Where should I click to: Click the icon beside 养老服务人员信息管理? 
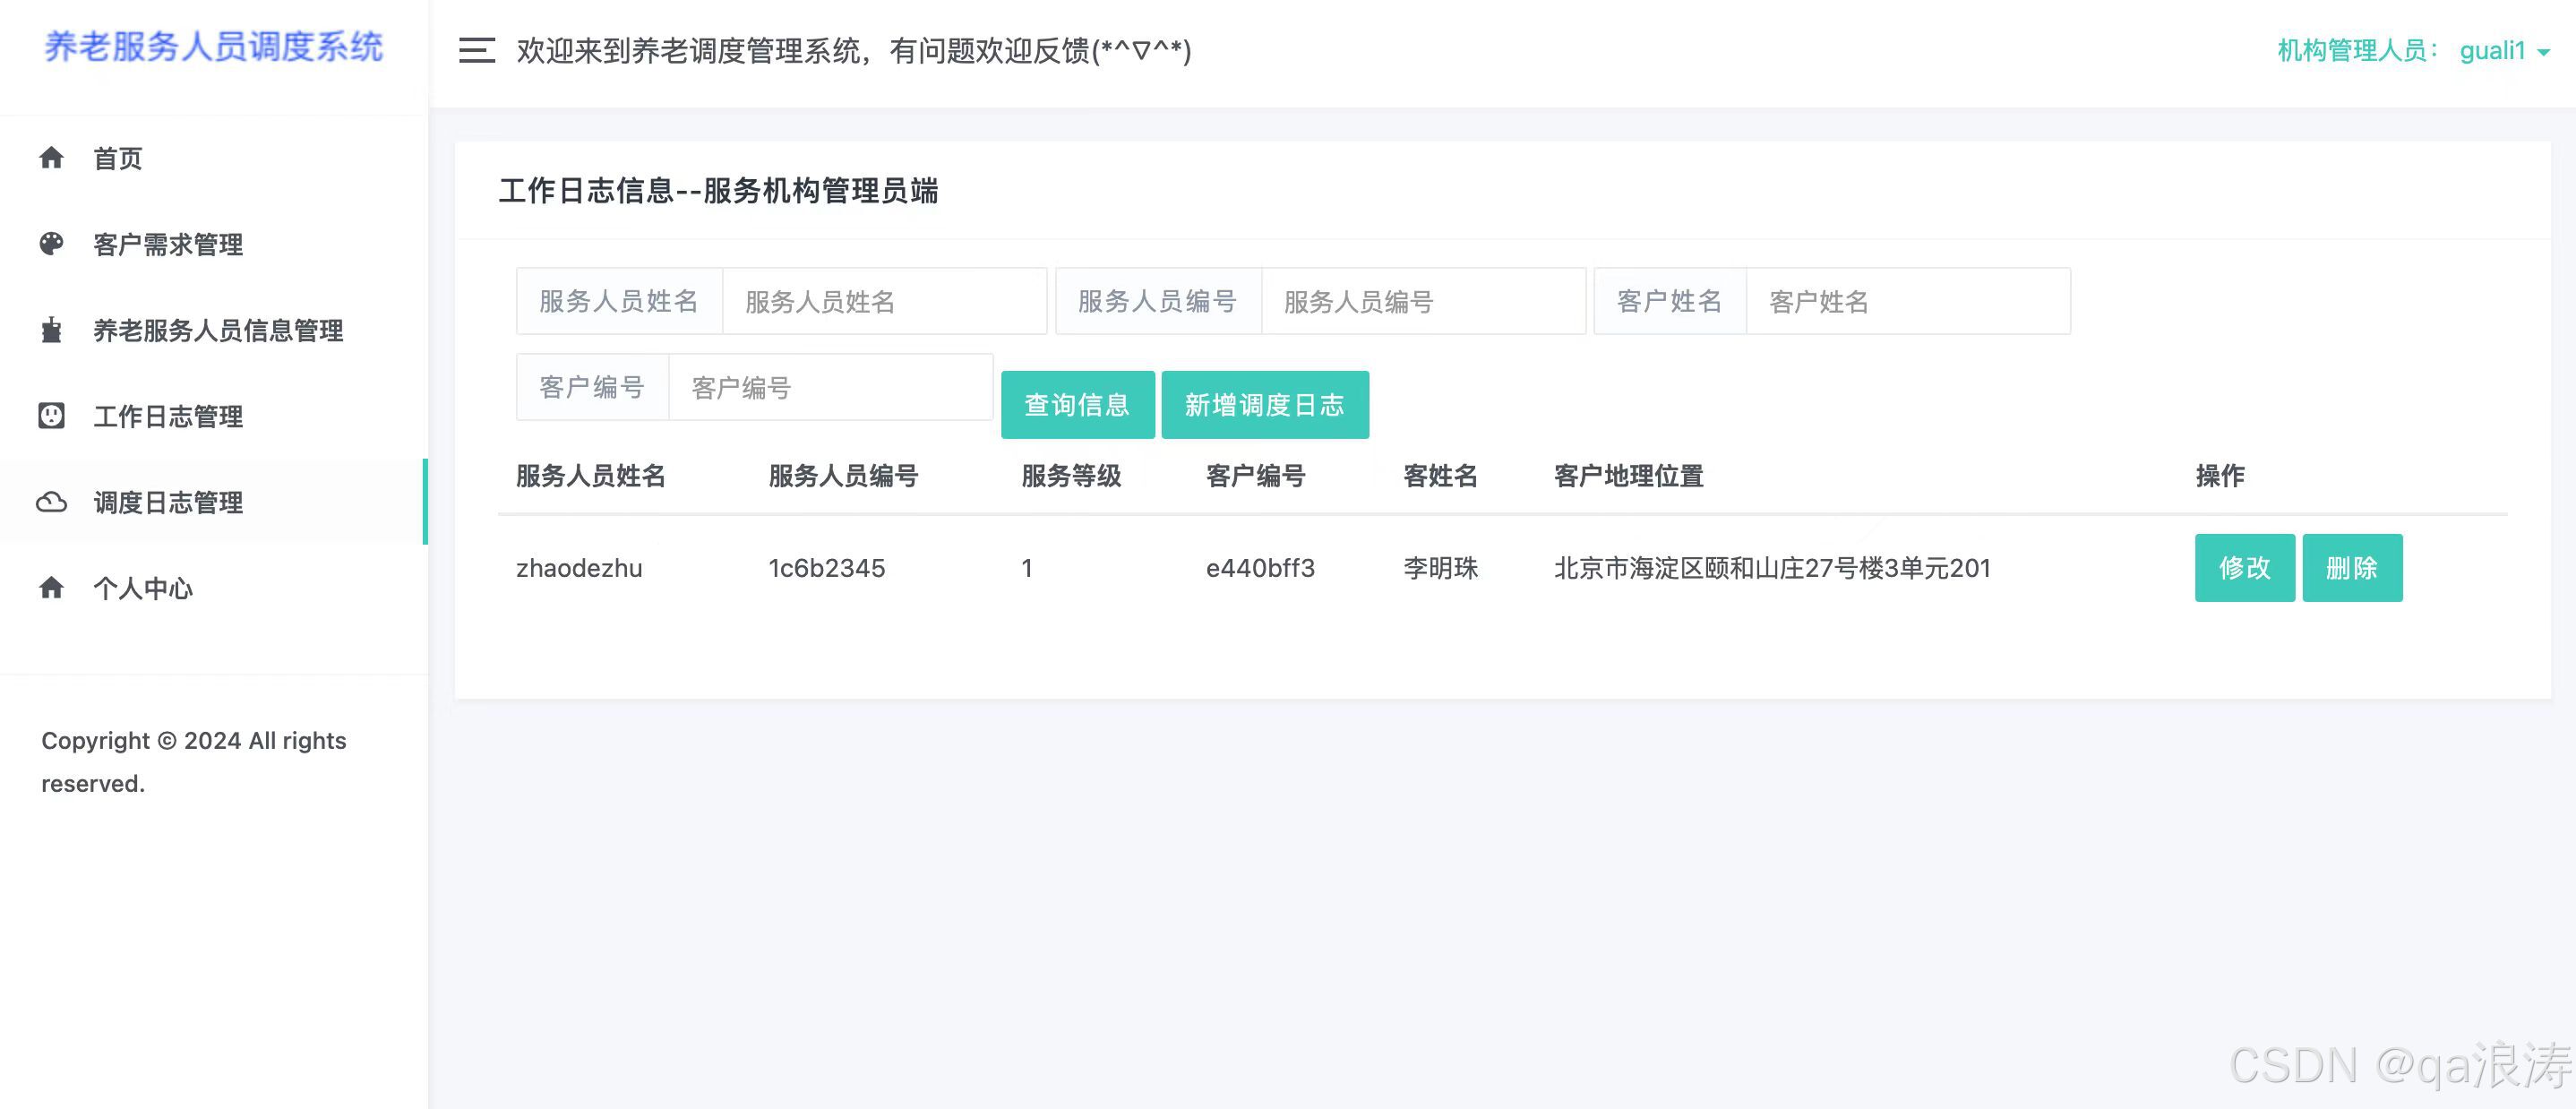click(51, 330)
